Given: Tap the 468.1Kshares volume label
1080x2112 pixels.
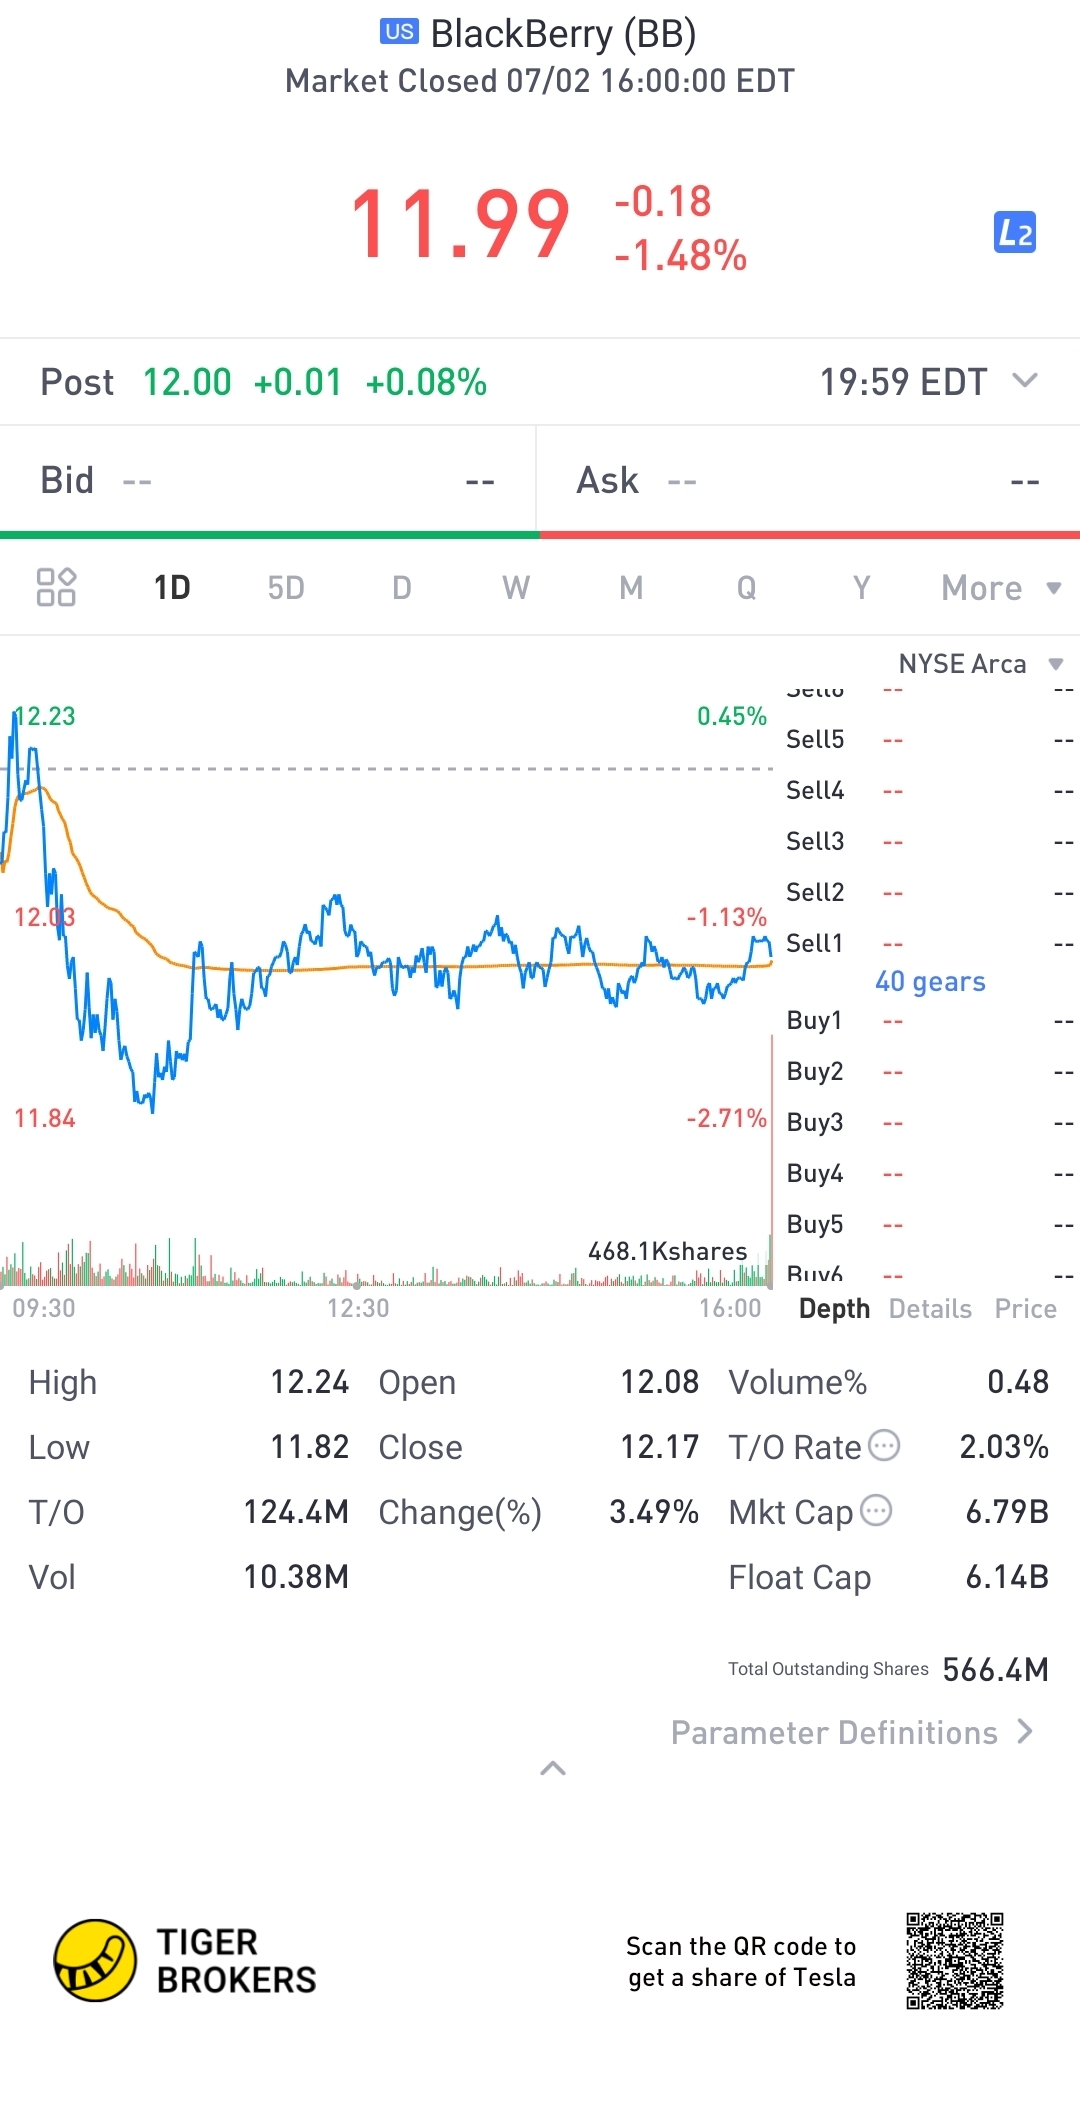Looking at the screenshot, I should 668,1251.
